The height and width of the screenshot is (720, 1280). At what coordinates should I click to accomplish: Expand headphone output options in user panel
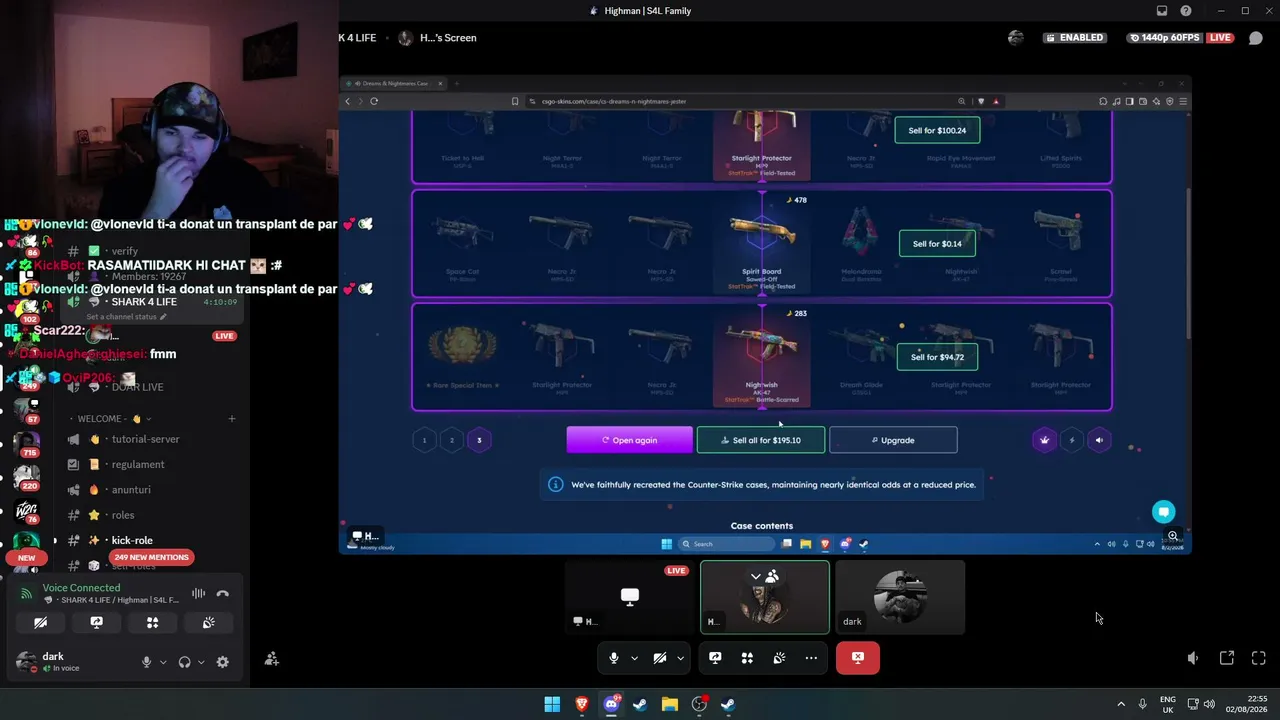201,662
